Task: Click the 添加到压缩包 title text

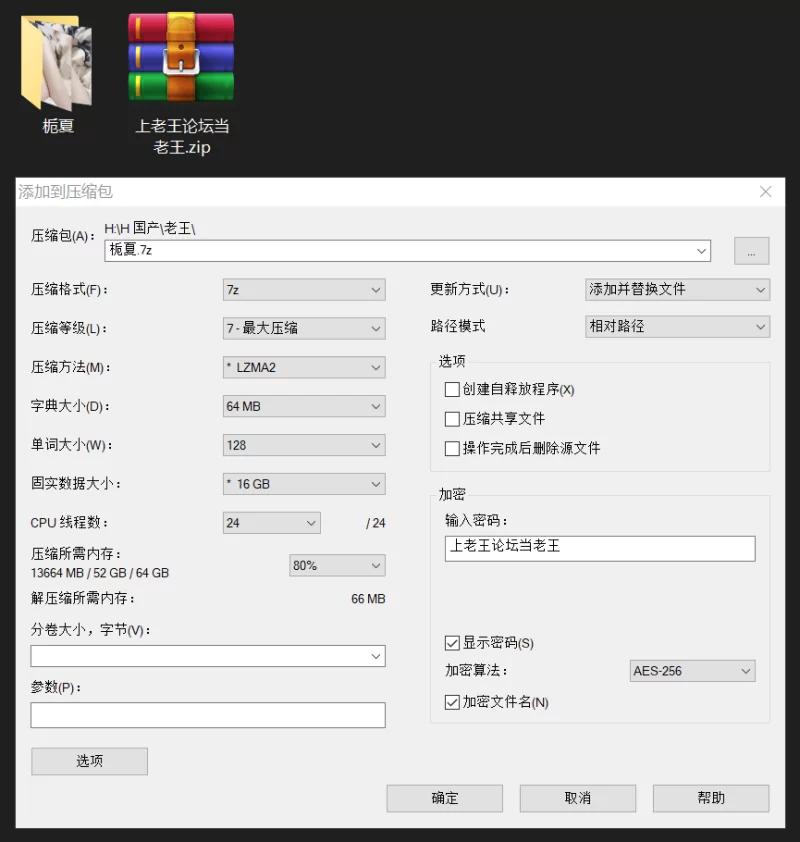Action: coord(66,192)
